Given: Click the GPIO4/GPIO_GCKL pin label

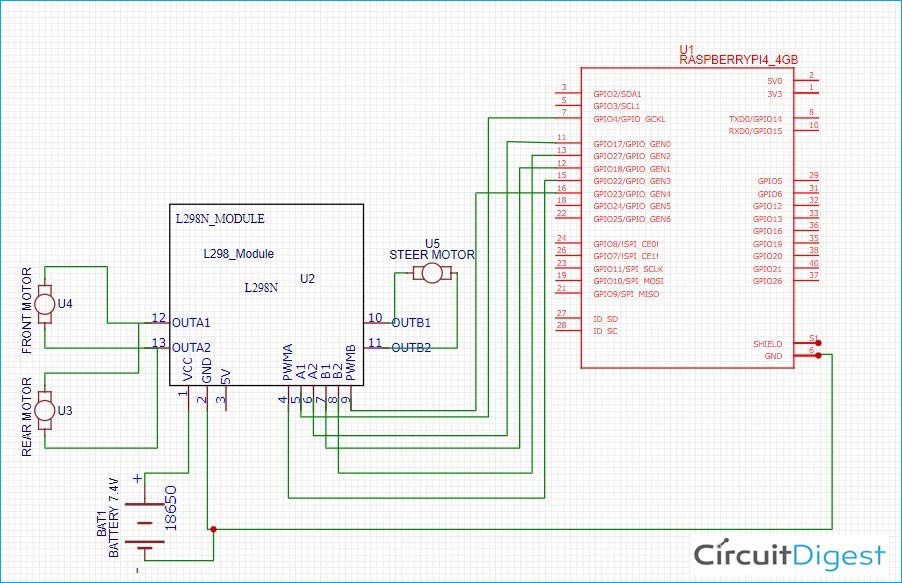Looking at the screenshot, I should click(629, 119).
